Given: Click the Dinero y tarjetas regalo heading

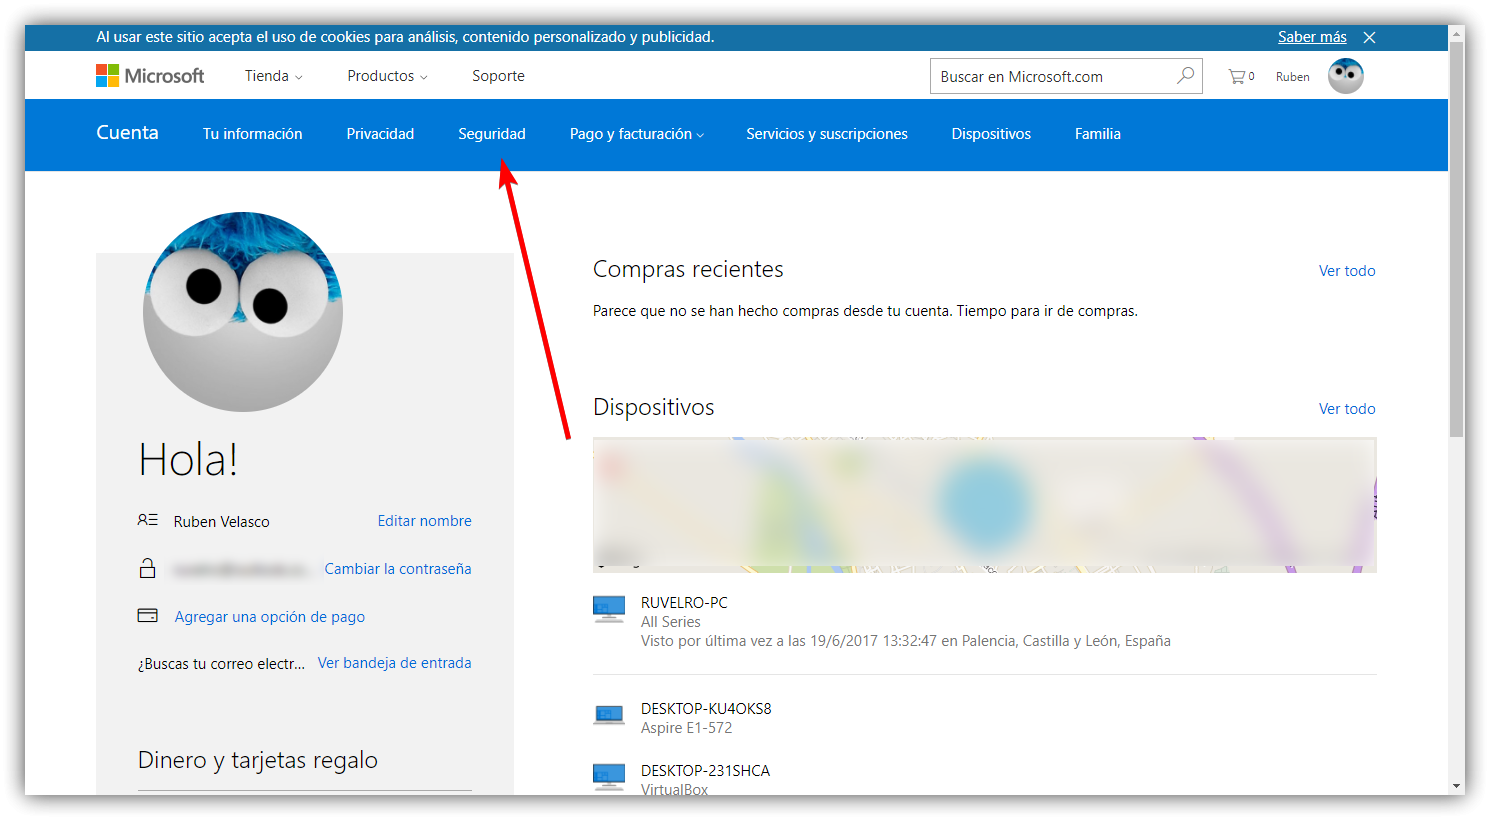Looking at the screenshot, I should [258, 760].
